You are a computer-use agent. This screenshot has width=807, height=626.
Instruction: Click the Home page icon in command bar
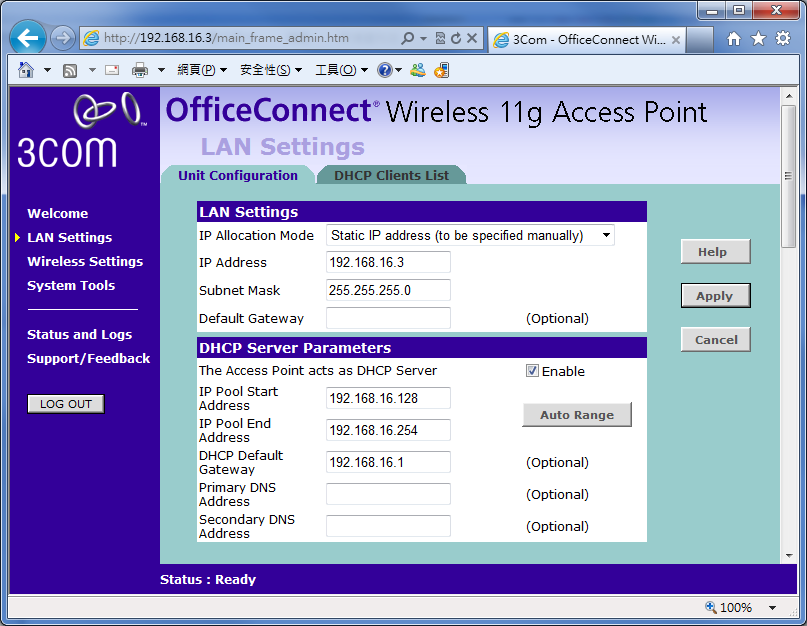(x=26, y=69)
